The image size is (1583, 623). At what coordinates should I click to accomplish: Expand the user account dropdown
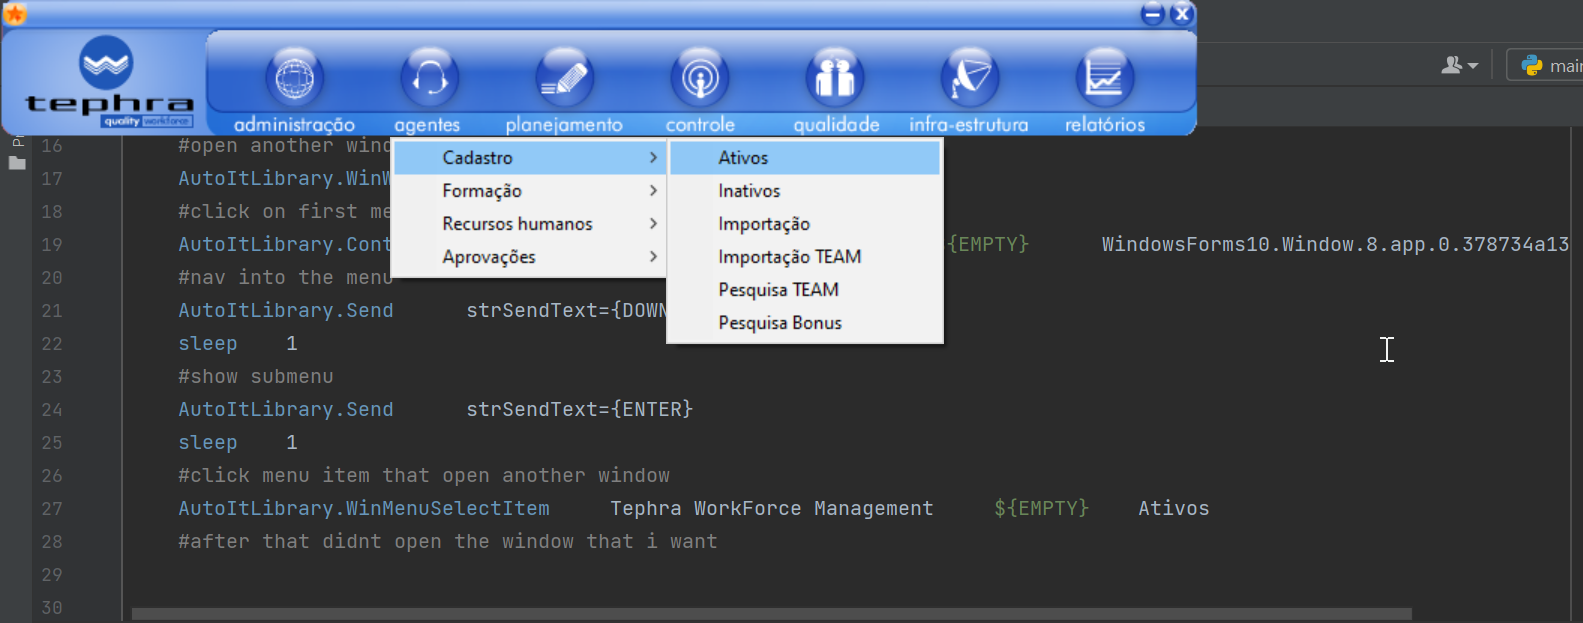(x=1459, y=65)
